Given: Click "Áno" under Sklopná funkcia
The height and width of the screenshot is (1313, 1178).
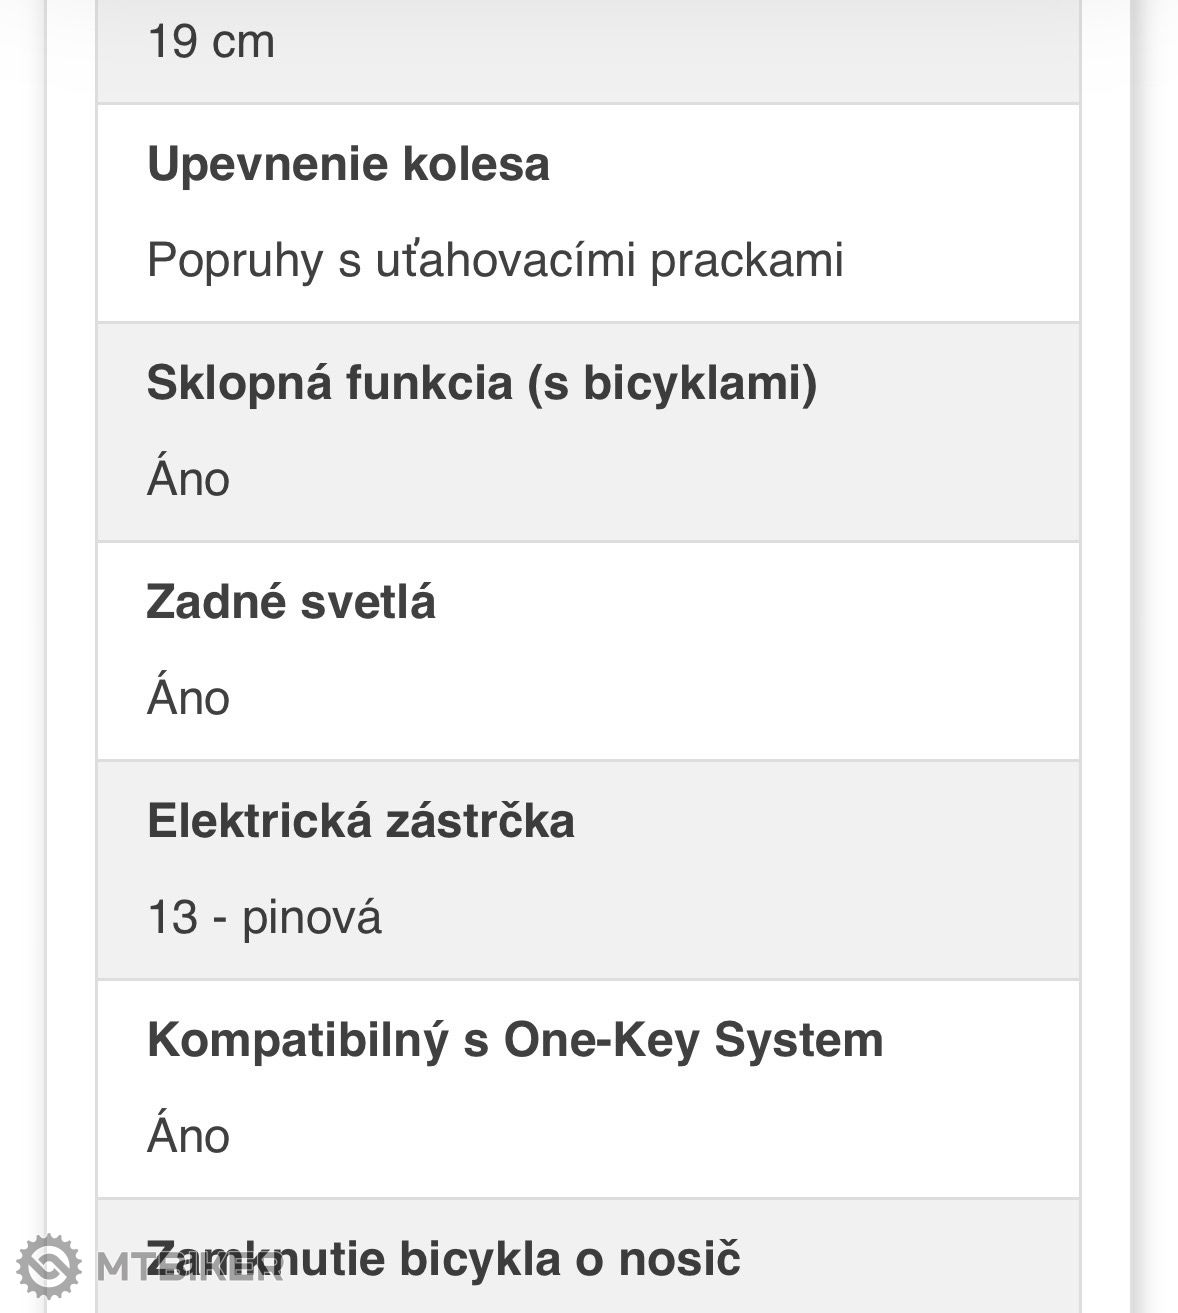Looking at the screenshot, I should tap(188, 479).
